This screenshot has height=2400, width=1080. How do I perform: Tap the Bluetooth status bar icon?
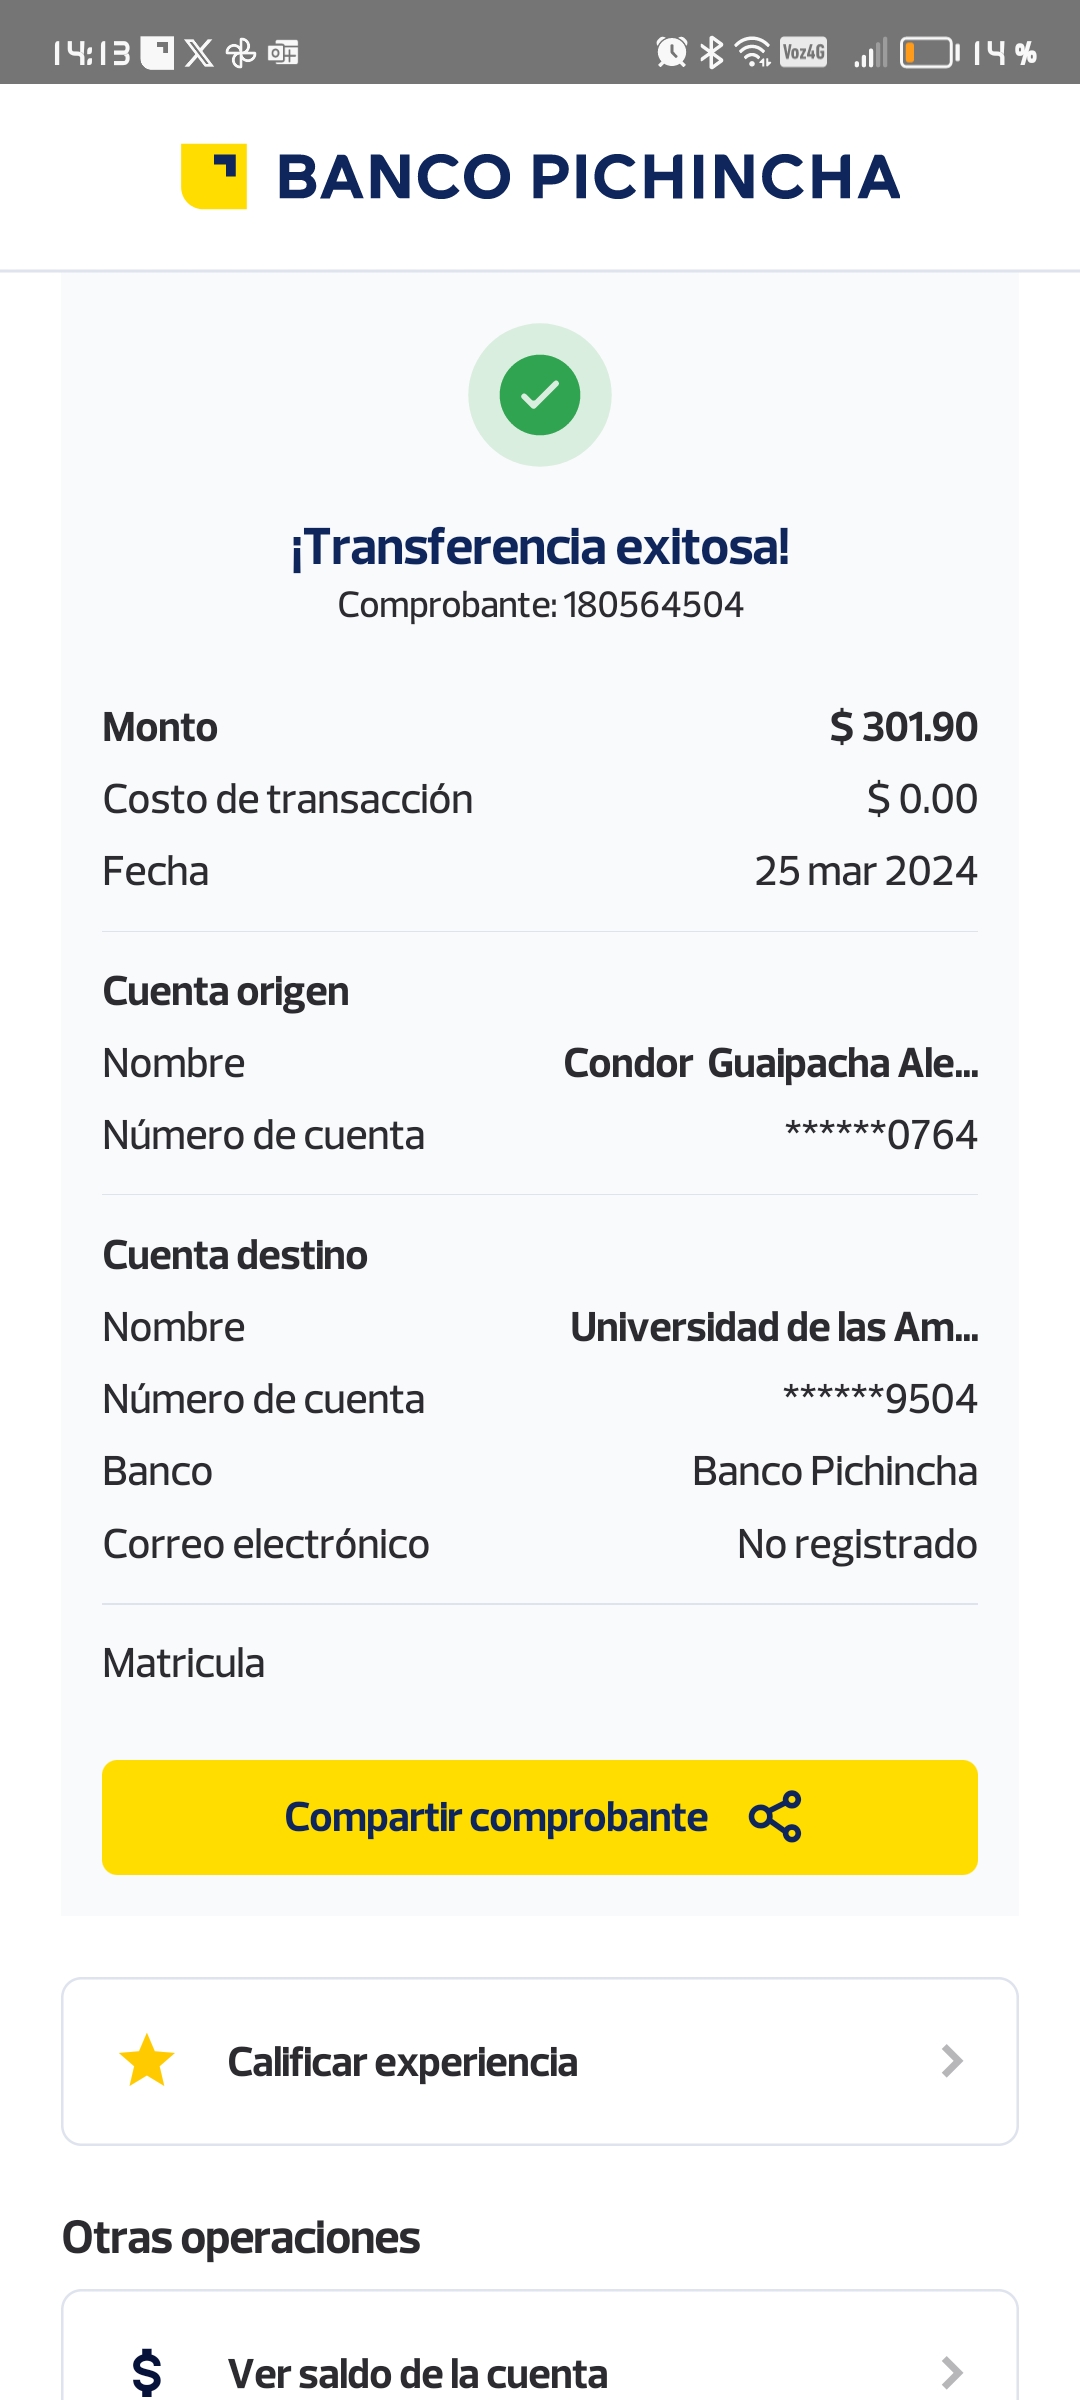point(711,52)
